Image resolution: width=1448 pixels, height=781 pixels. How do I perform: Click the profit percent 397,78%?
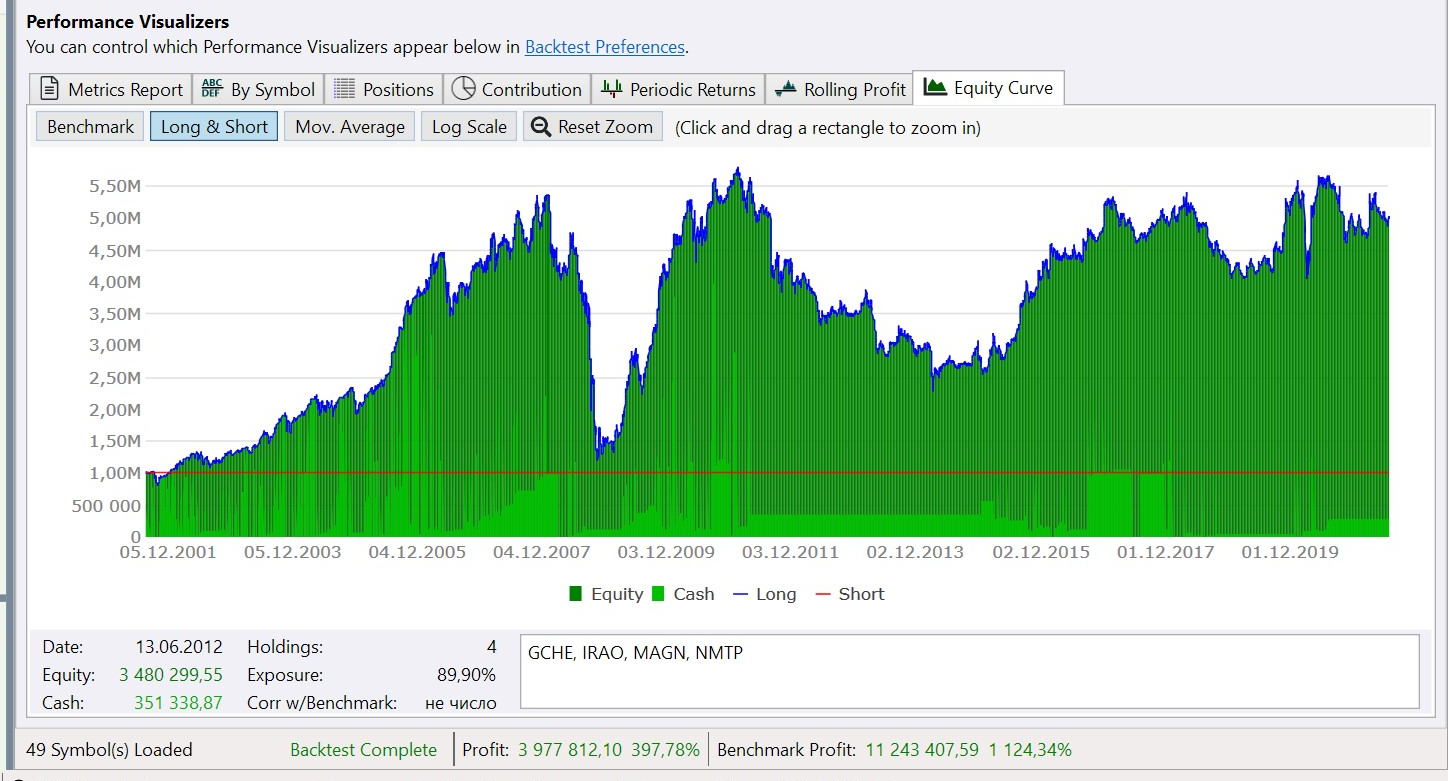coord(666,750)
